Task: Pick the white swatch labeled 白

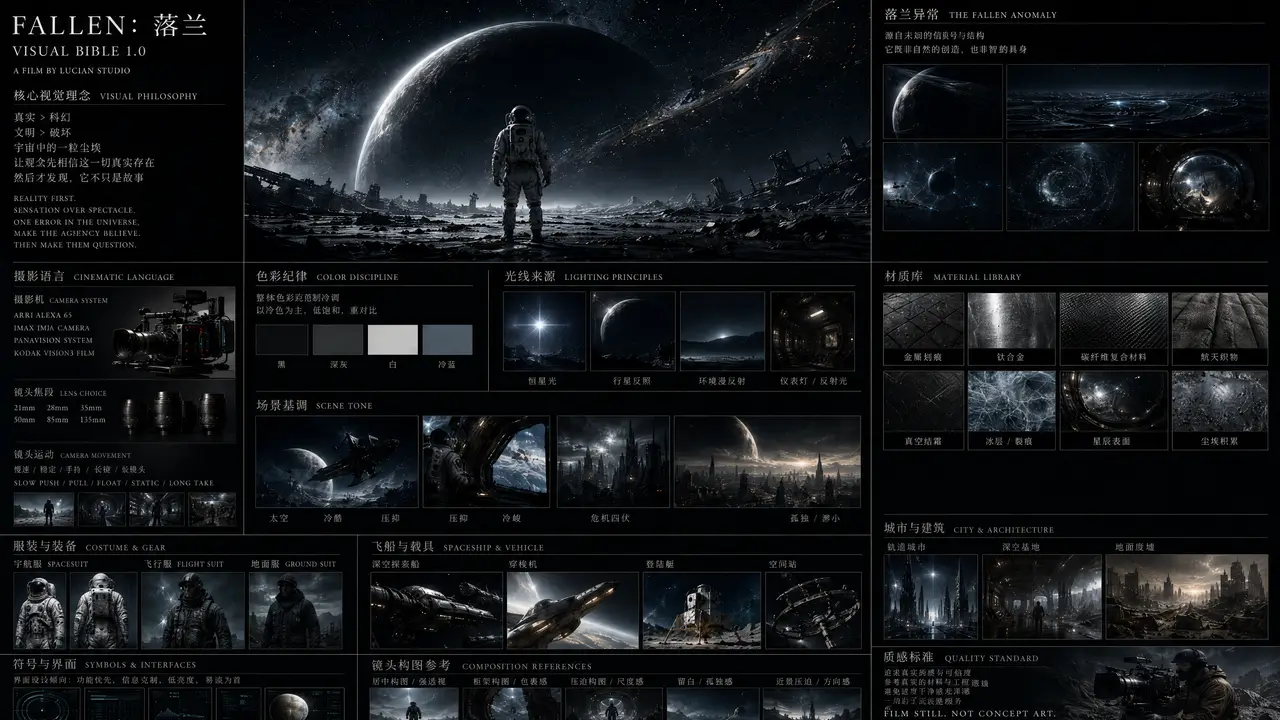Action: click(x=393, y=340)
